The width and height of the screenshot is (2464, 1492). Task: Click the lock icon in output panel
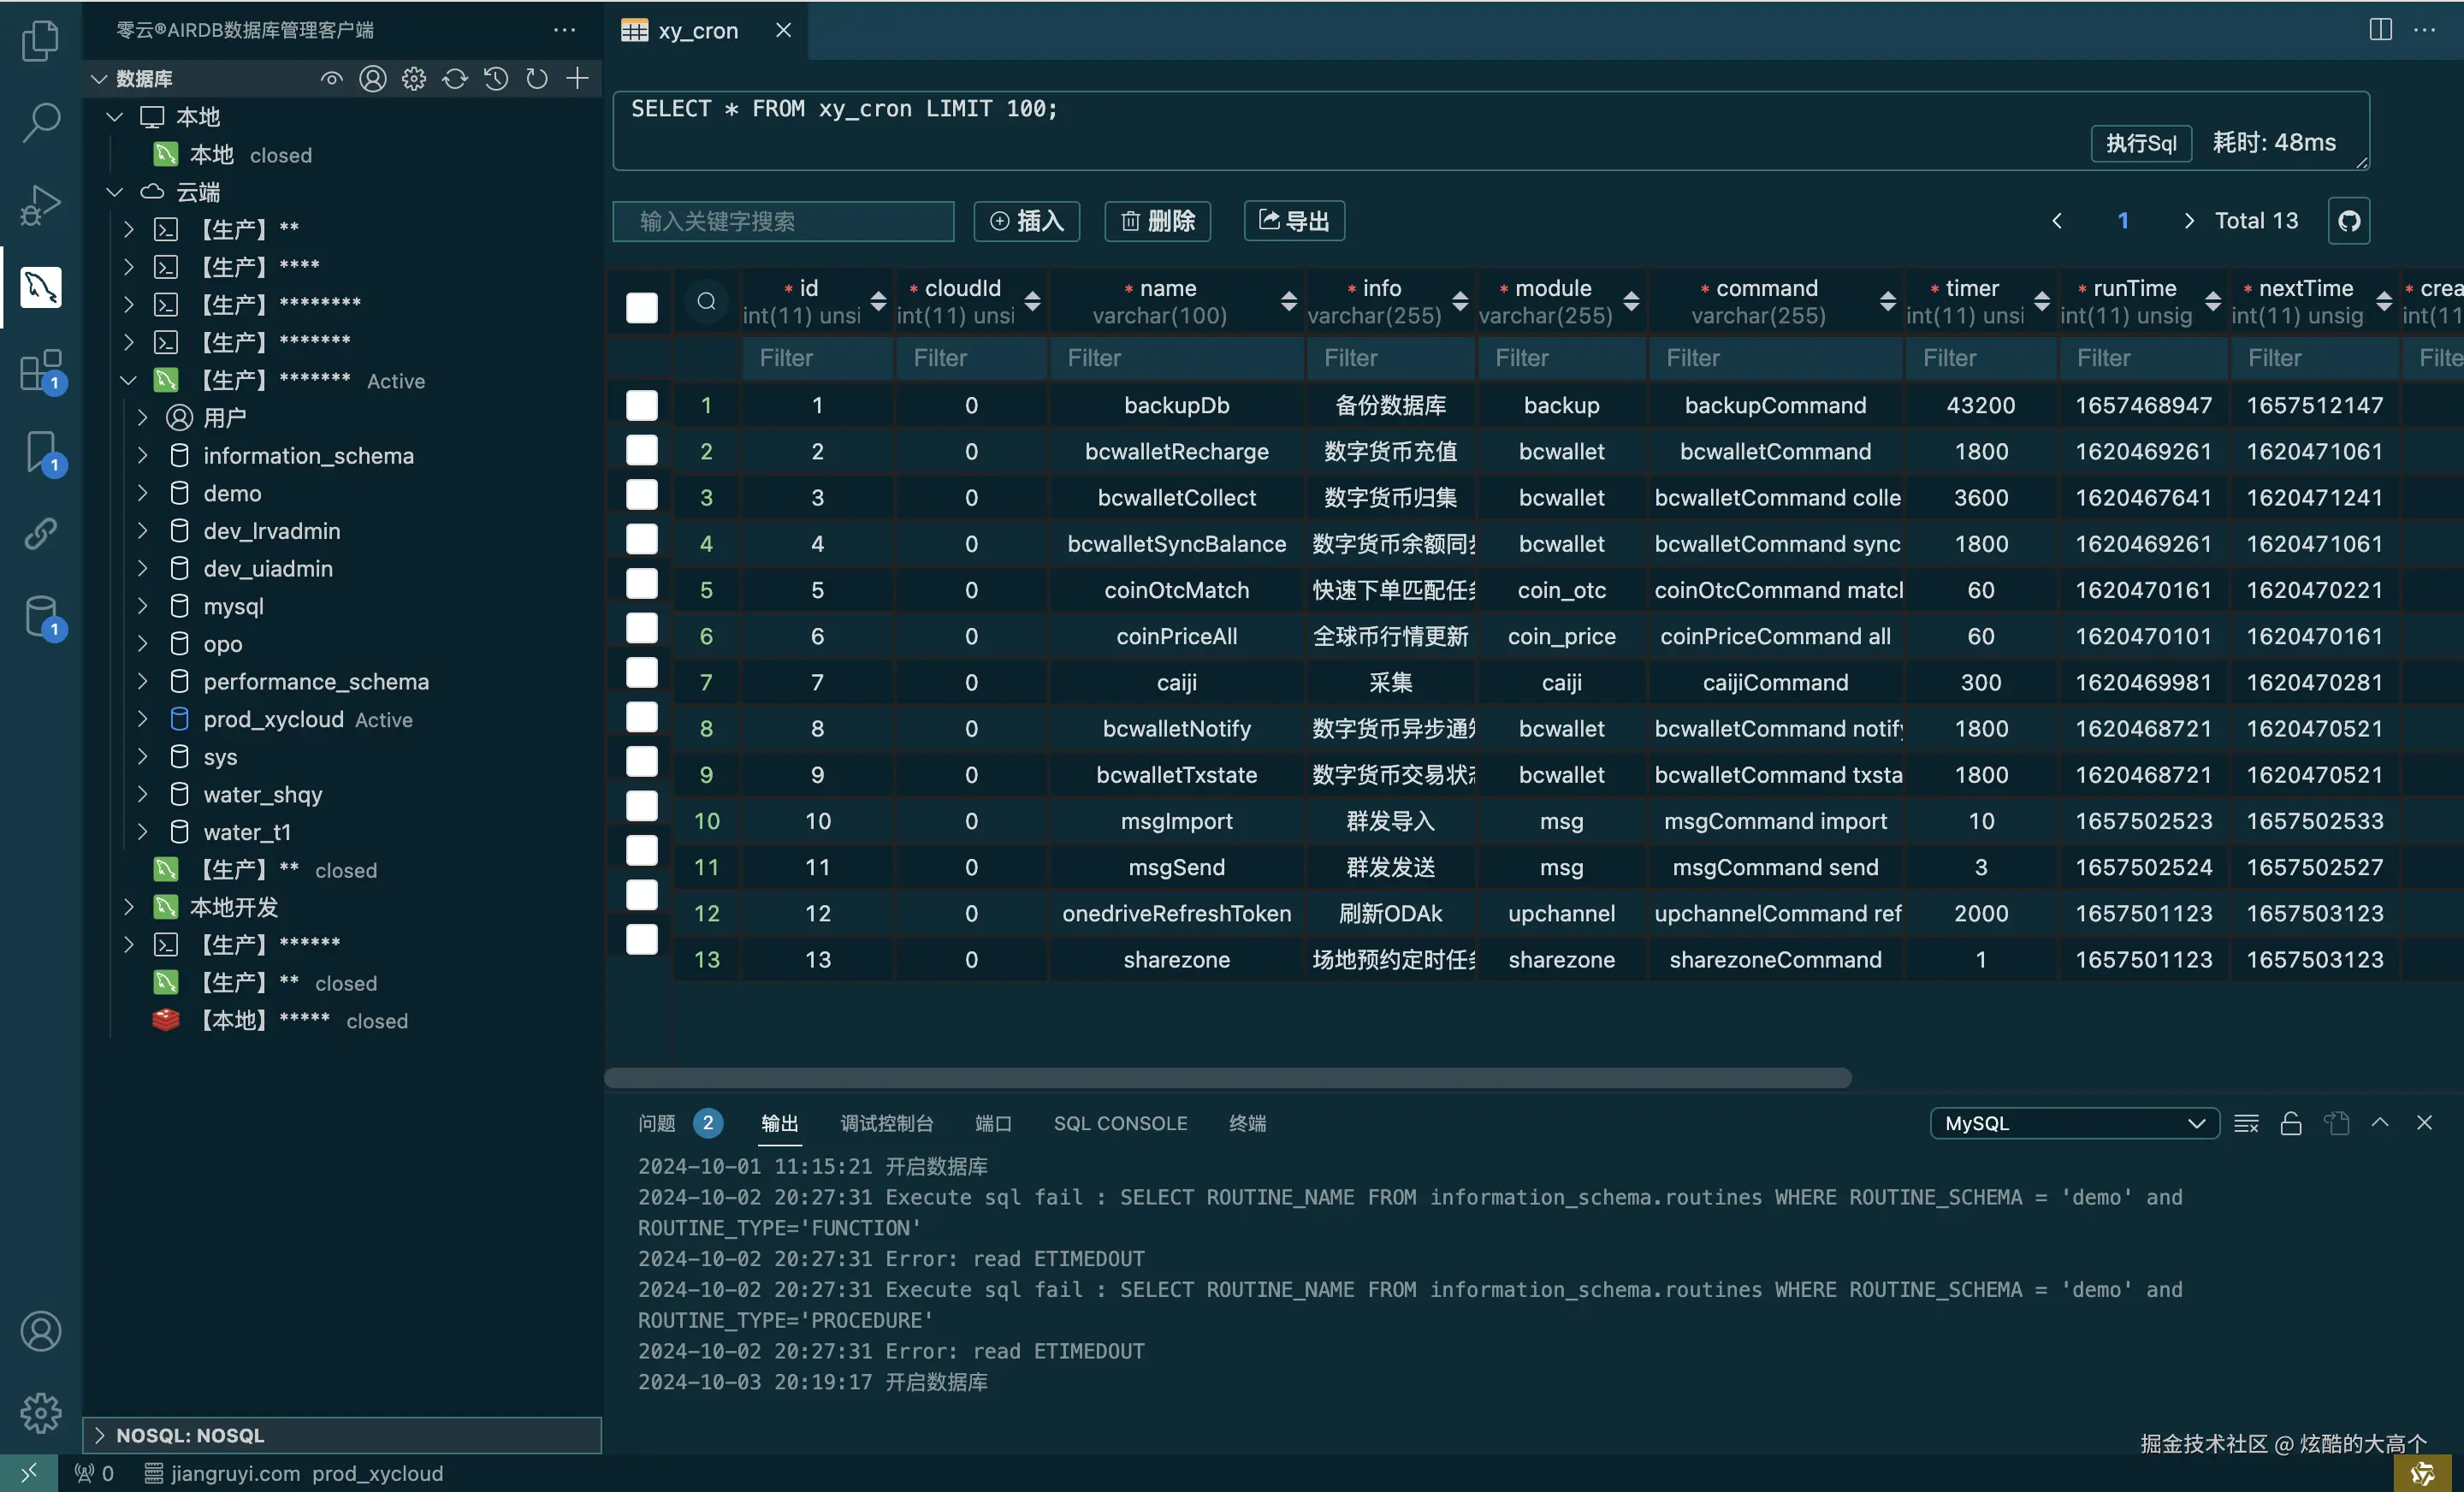pos(2290,1123)
